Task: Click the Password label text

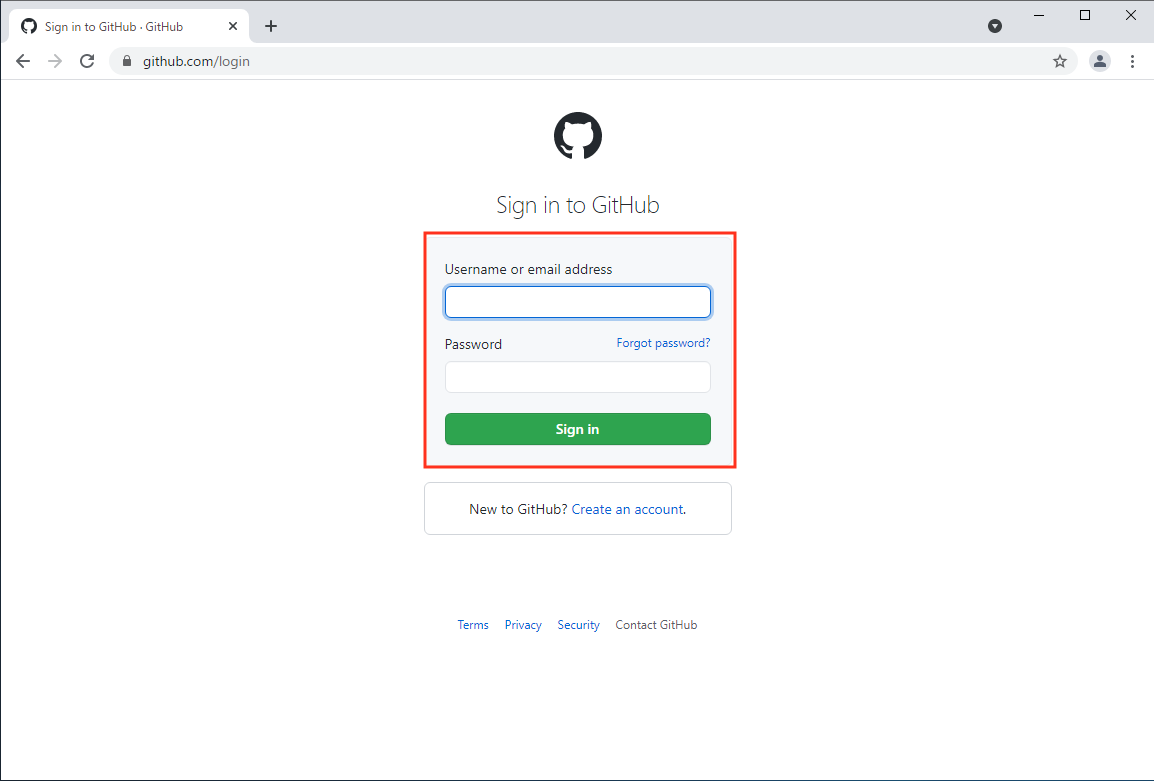Action: [473, 344]
